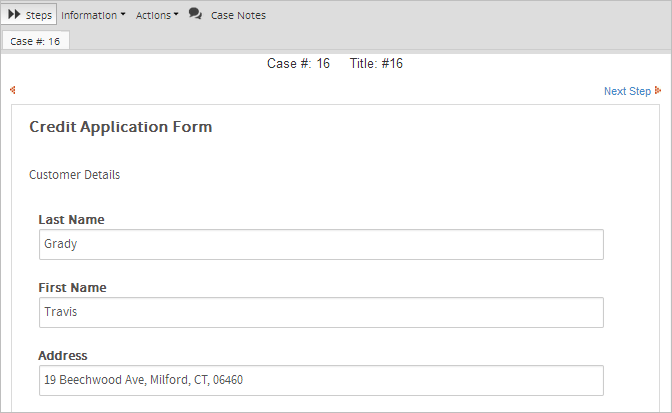
Task: Expand the Actions dropdown menu
Action: click(x=153, y=15)
